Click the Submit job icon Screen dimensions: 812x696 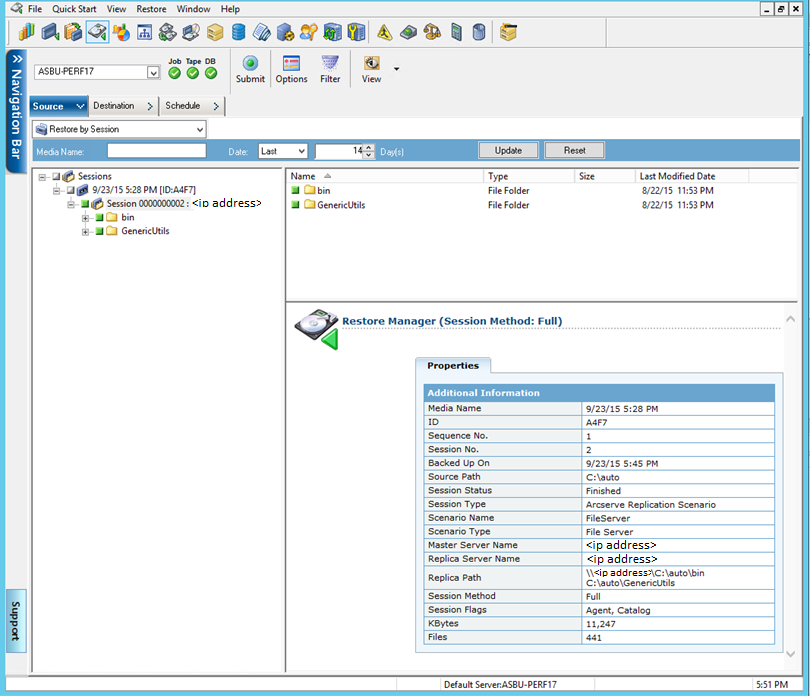250,64
